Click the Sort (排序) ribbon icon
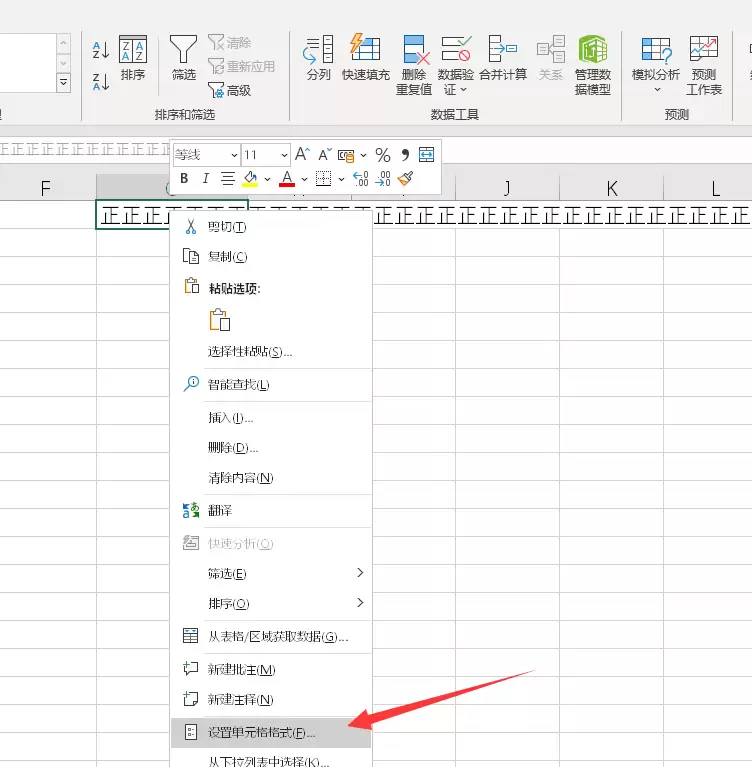752x767 pixels. pyautogui.click(x=132, y=59)
